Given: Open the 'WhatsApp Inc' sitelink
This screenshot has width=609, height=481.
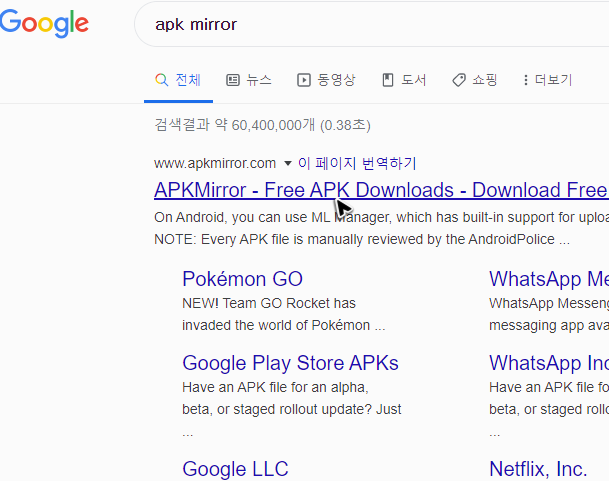Looking at the screenshot, I should tap(549, 363).
